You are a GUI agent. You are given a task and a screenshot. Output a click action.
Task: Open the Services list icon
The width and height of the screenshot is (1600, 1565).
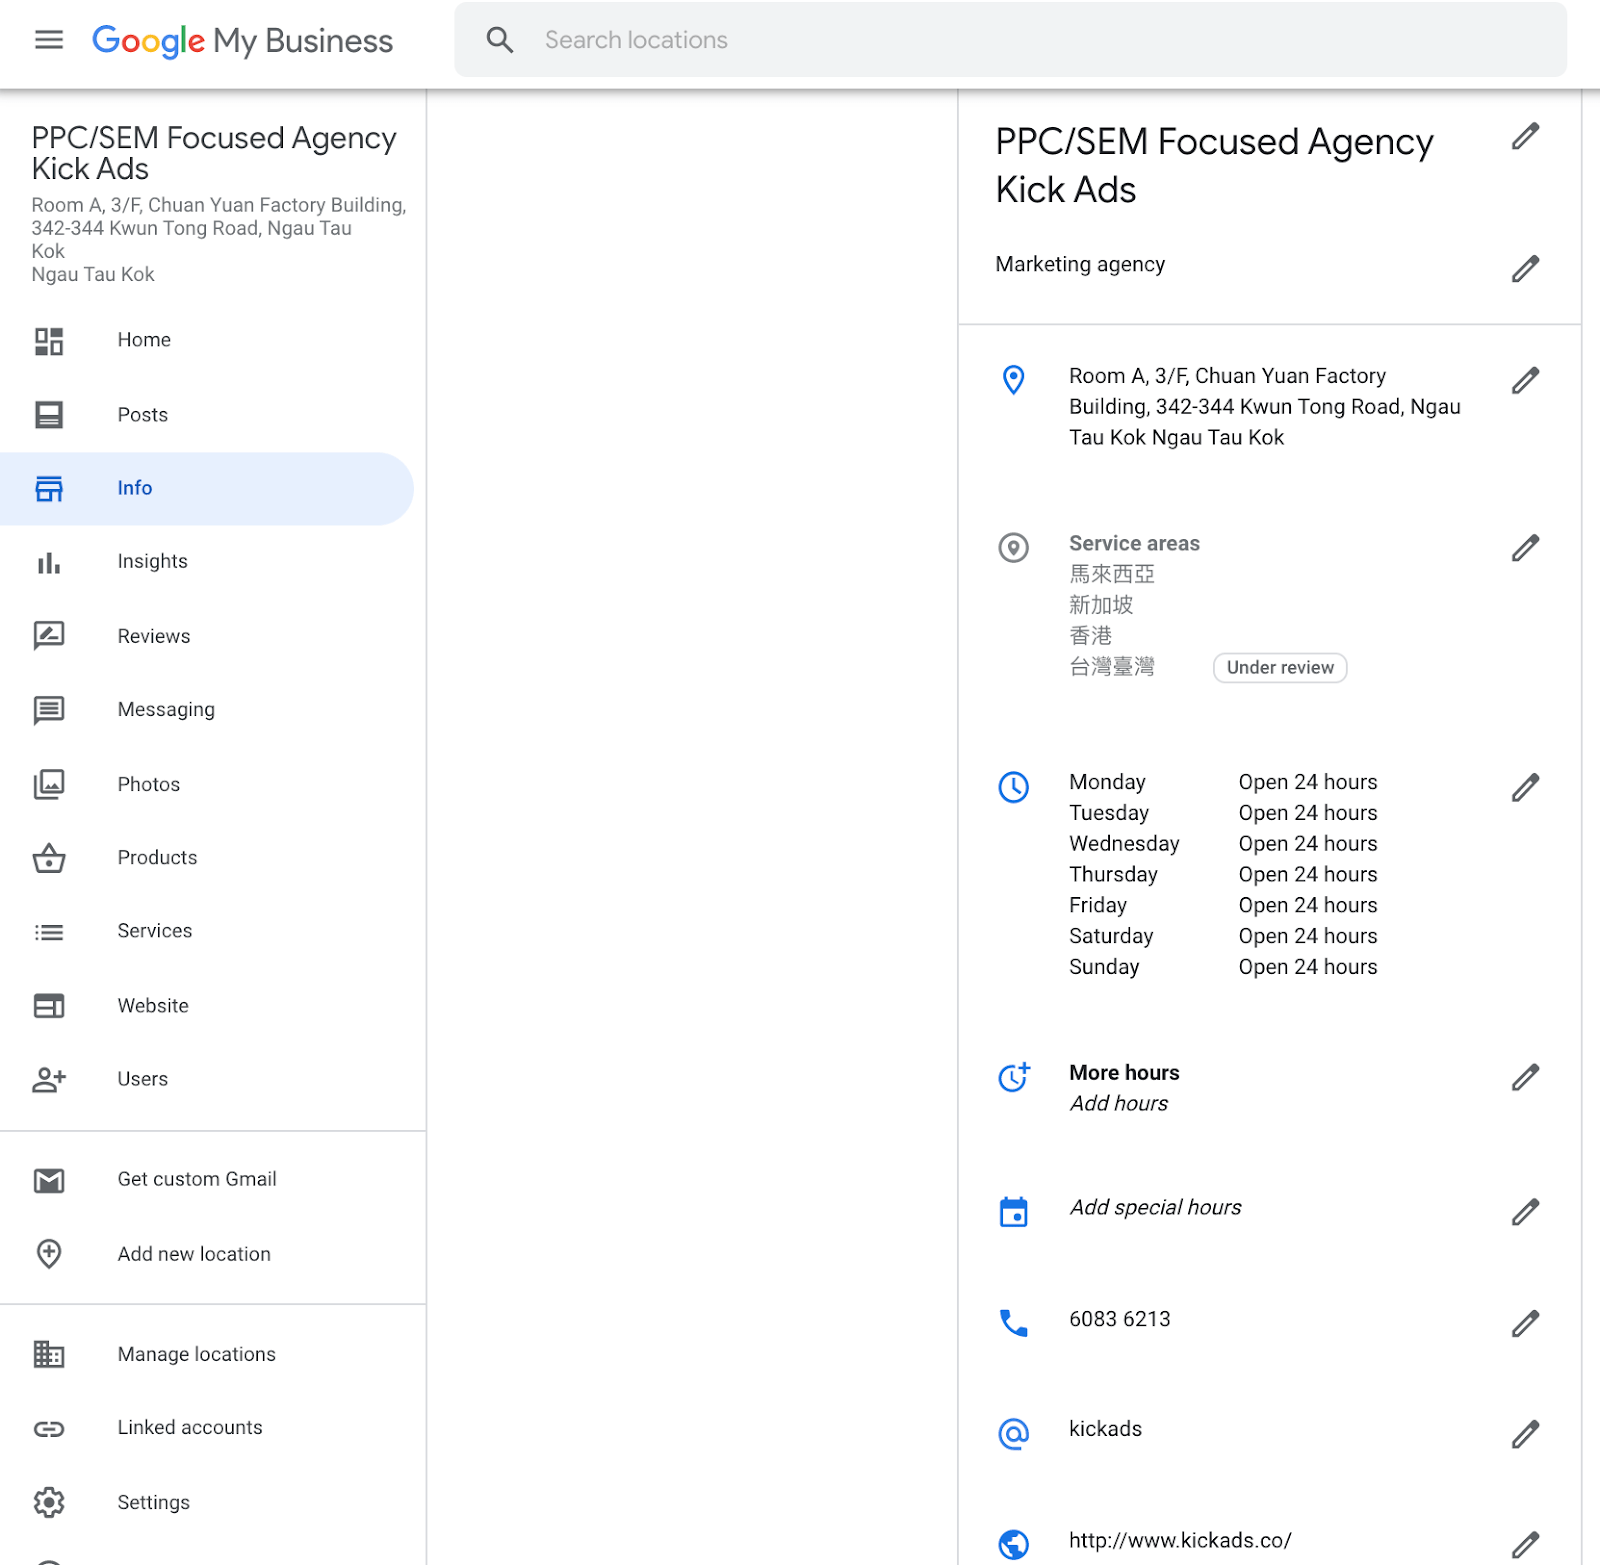49,932
